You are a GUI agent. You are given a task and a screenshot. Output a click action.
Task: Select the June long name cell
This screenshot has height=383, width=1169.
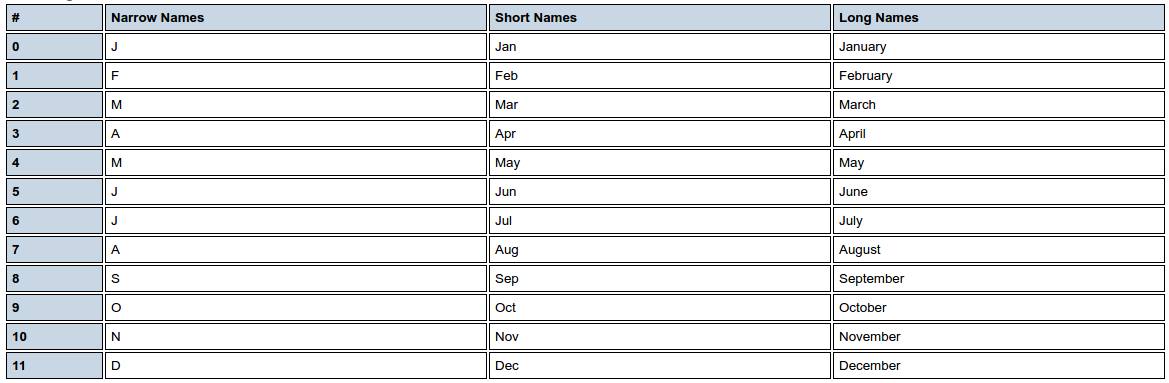(x=998, y=192)
